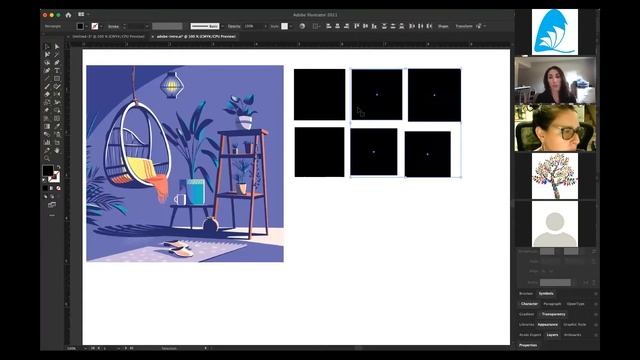Select the Type tool
Image resolution: width=640 pixels, height=360 pixels.
click(x=57, y=70)
